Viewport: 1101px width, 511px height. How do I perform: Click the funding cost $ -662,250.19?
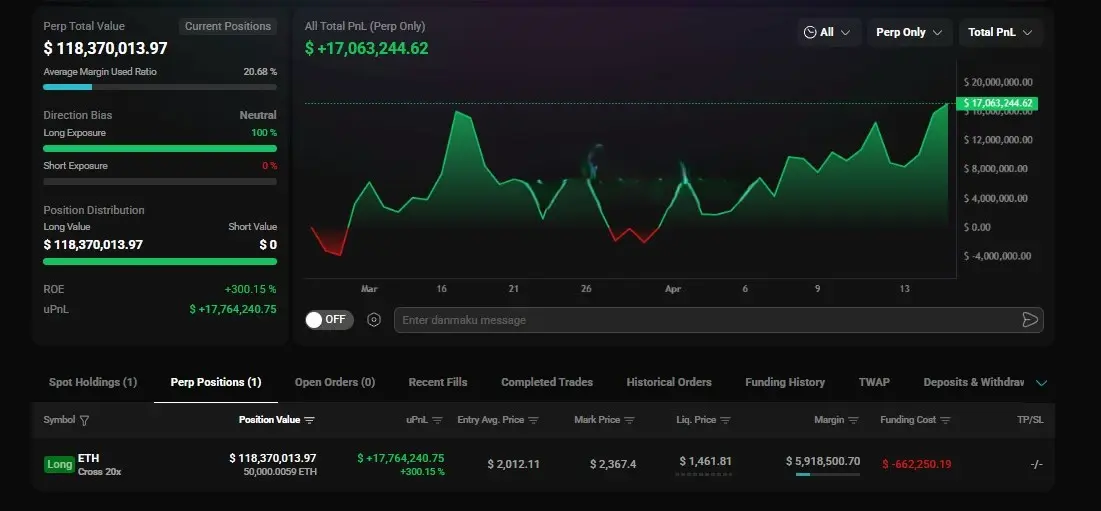coord(918,465)
